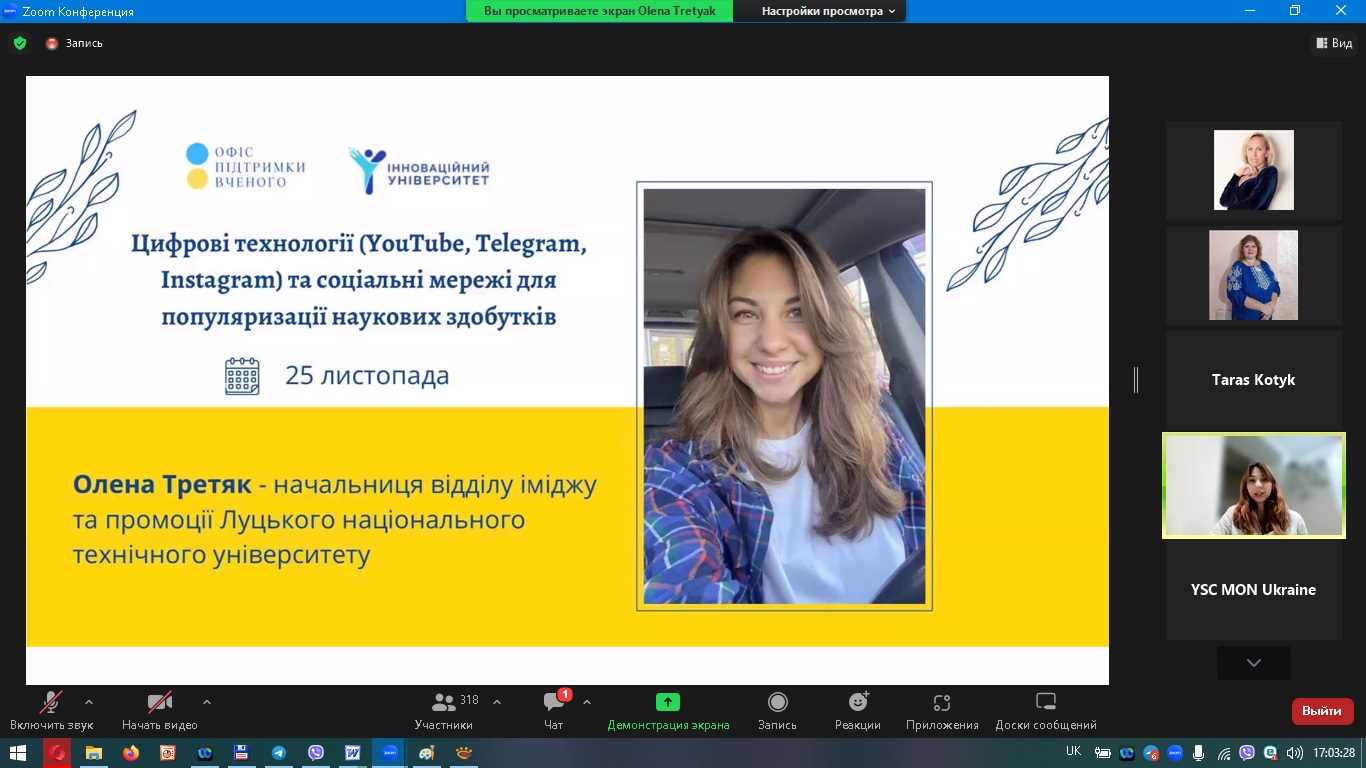Image resolution: width=1366 pixels, height=768 pixels.
Task: Expand audio options arrow beside Включить звук
Action: tap(89, 702)
